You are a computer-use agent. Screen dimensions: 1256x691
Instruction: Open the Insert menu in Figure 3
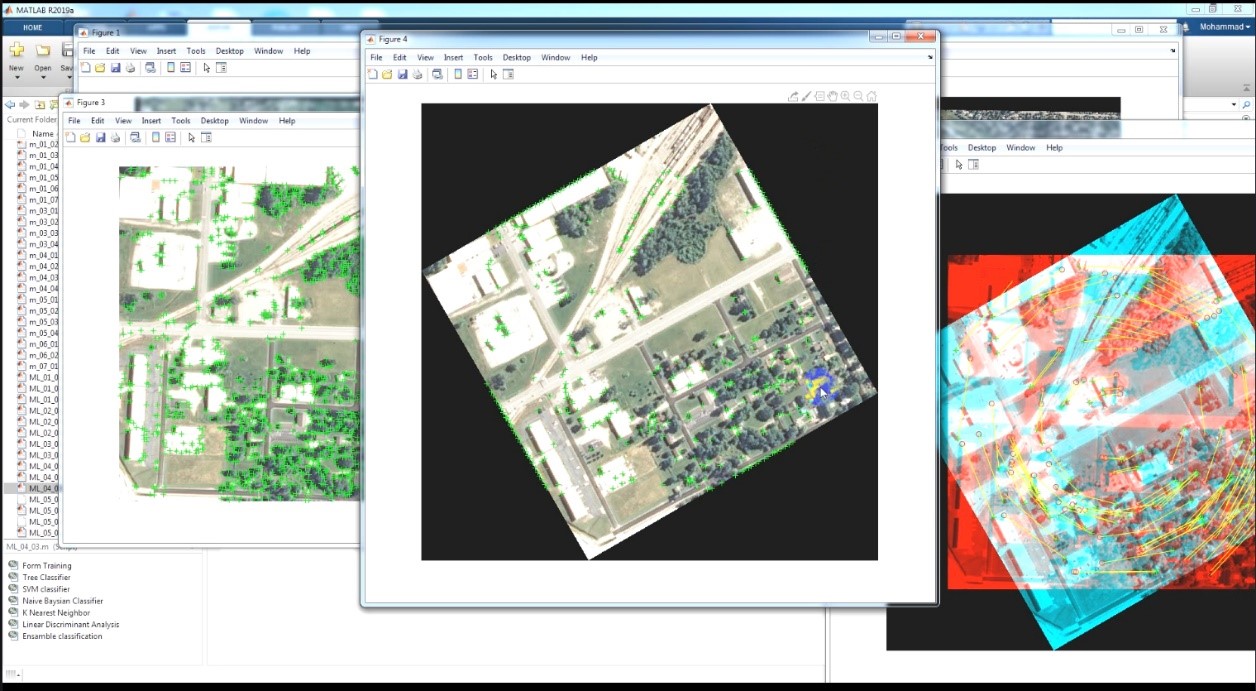click(x=151, y=121)
